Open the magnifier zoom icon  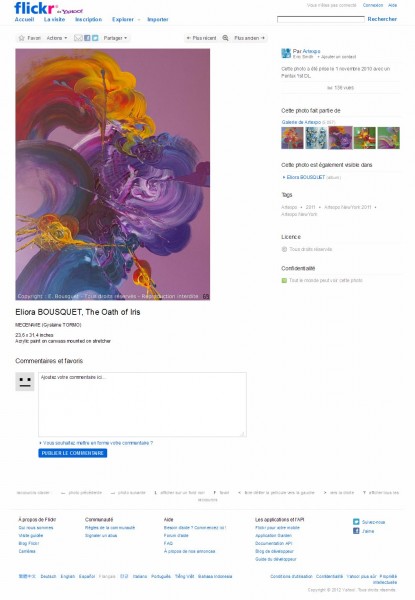[x=226, y=38]
